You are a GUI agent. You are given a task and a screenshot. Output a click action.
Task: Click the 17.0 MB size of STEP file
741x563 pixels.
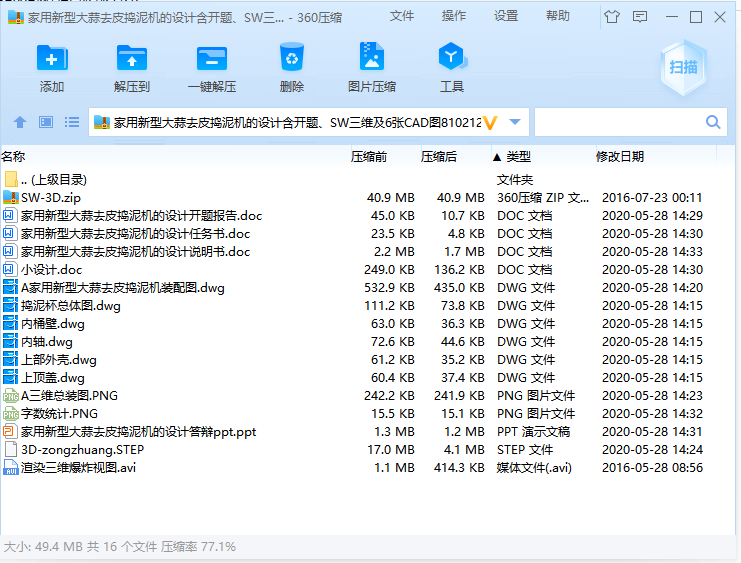point(390,449)
